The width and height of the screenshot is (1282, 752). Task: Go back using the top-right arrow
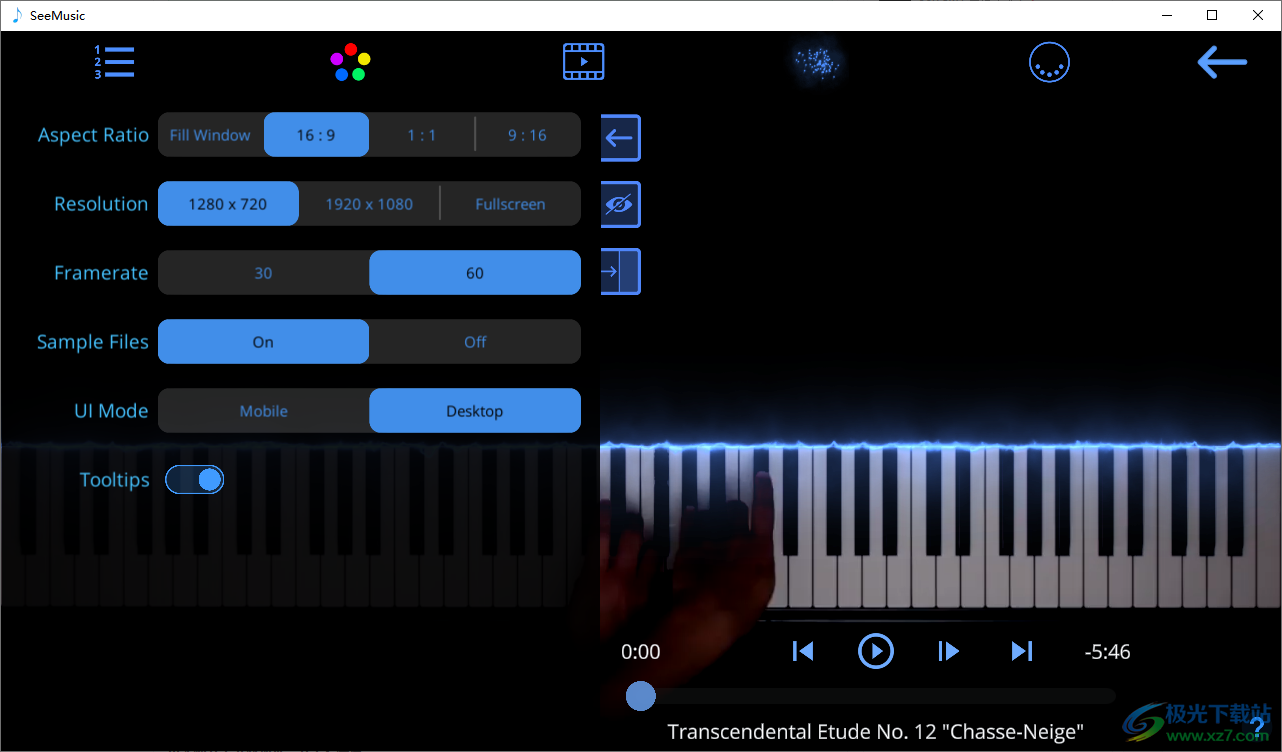[1222, 61]
